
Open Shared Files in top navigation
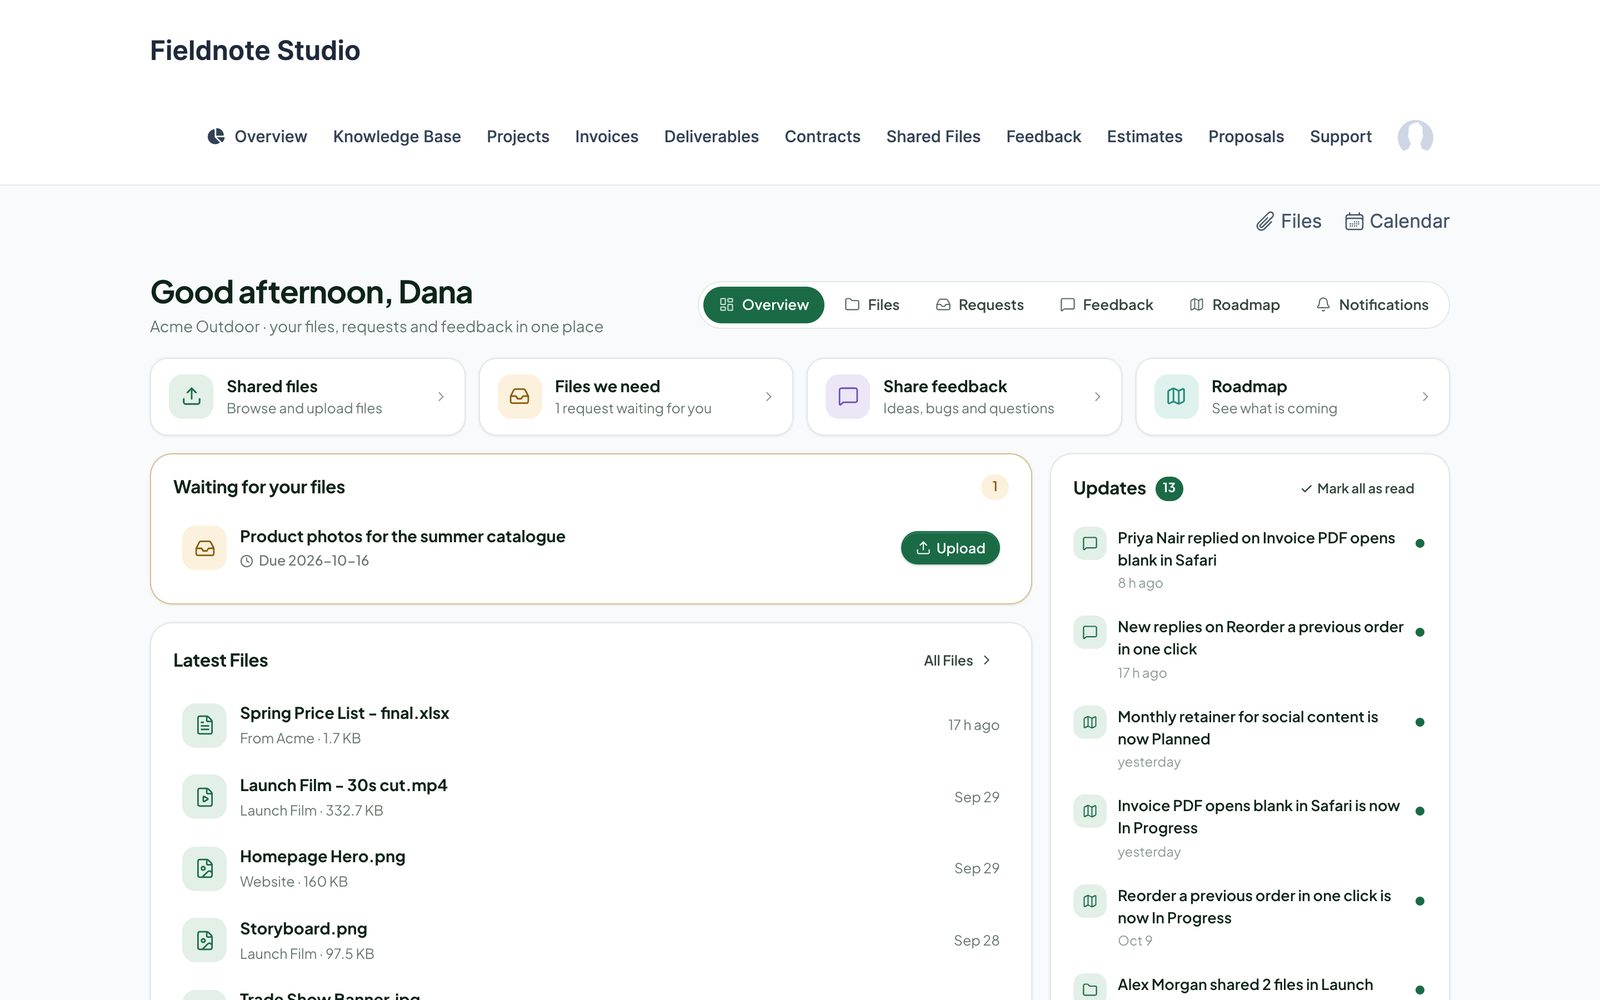(x=934, y=137)
